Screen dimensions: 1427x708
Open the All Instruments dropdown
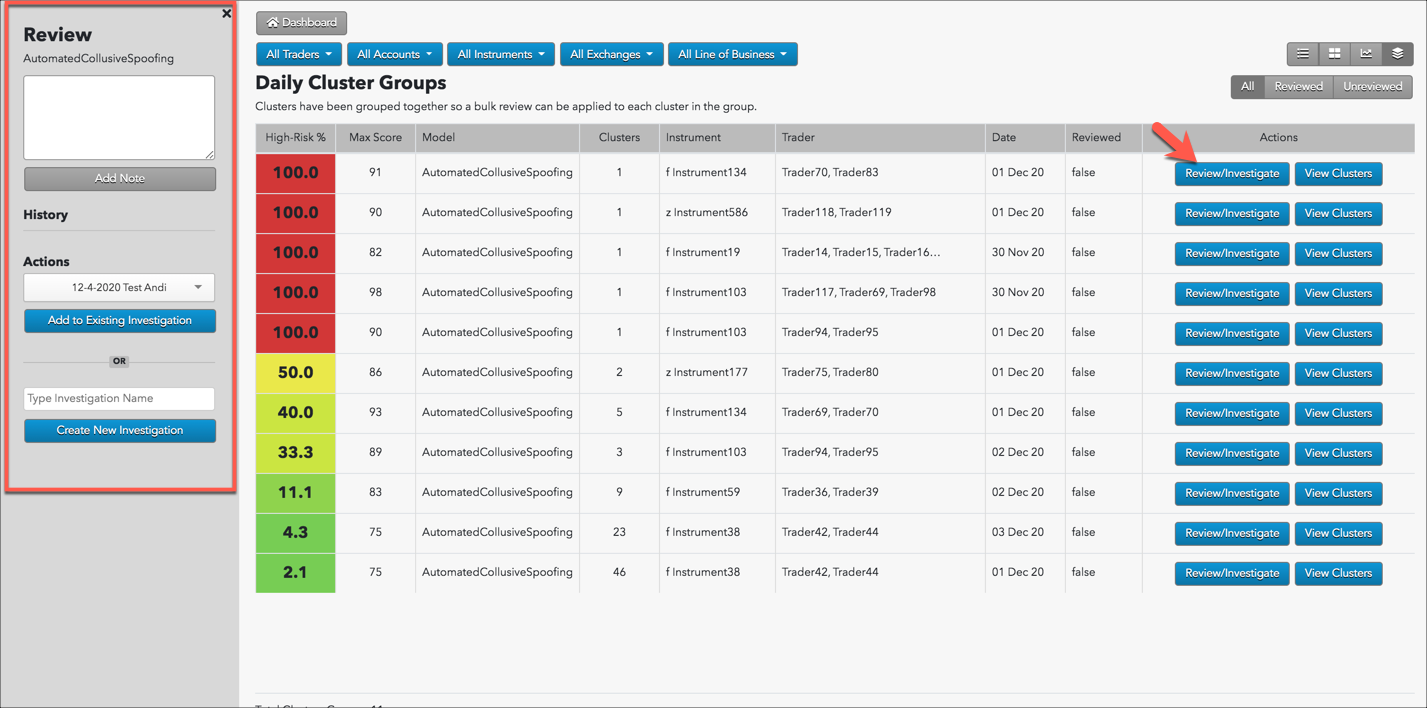[x=501, y=54]
